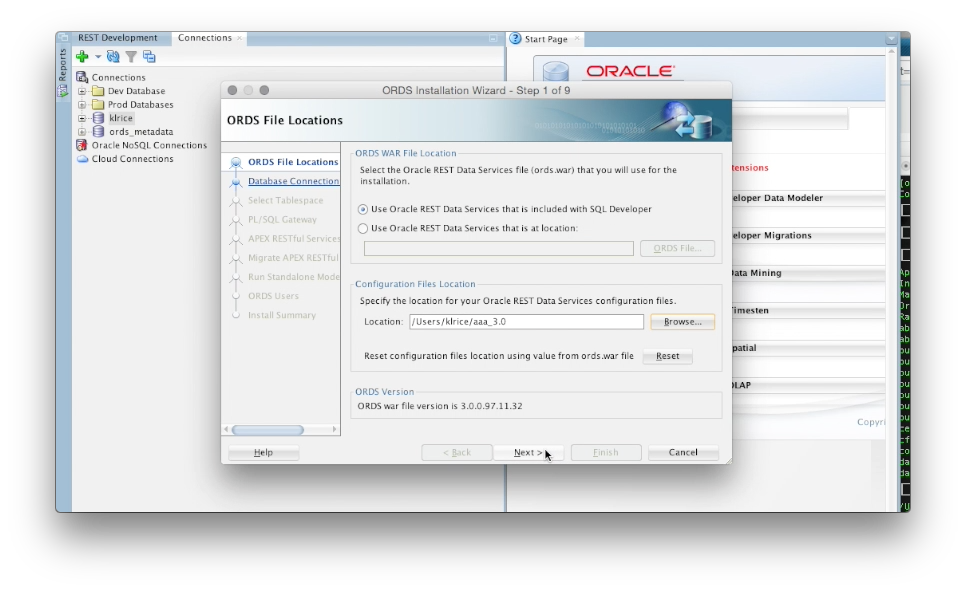The image size is (966, 592).
Task: Click 'ORDS war file version is 3.0.0.97.11.32' text
Action: click(440, 406)
